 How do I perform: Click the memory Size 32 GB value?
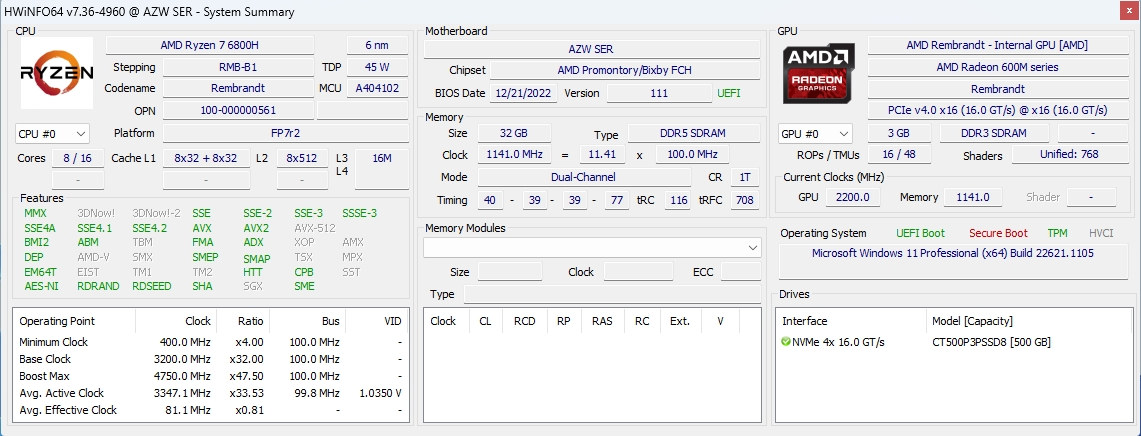pos(514,133)
